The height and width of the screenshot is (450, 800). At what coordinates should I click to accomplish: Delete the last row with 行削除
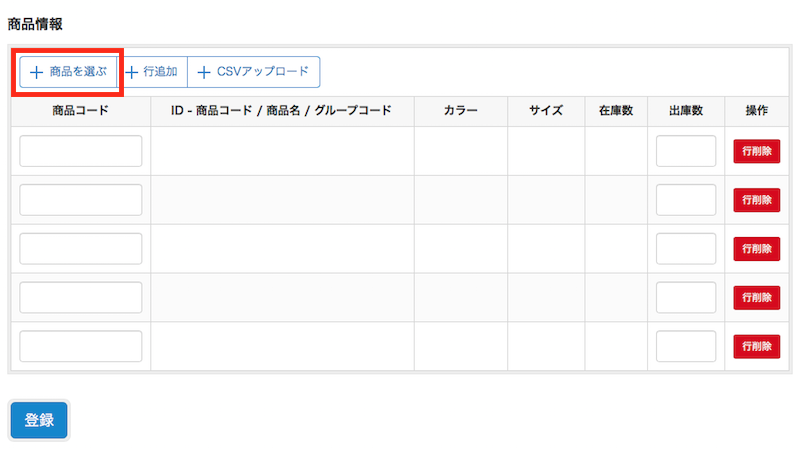(757, 346)
